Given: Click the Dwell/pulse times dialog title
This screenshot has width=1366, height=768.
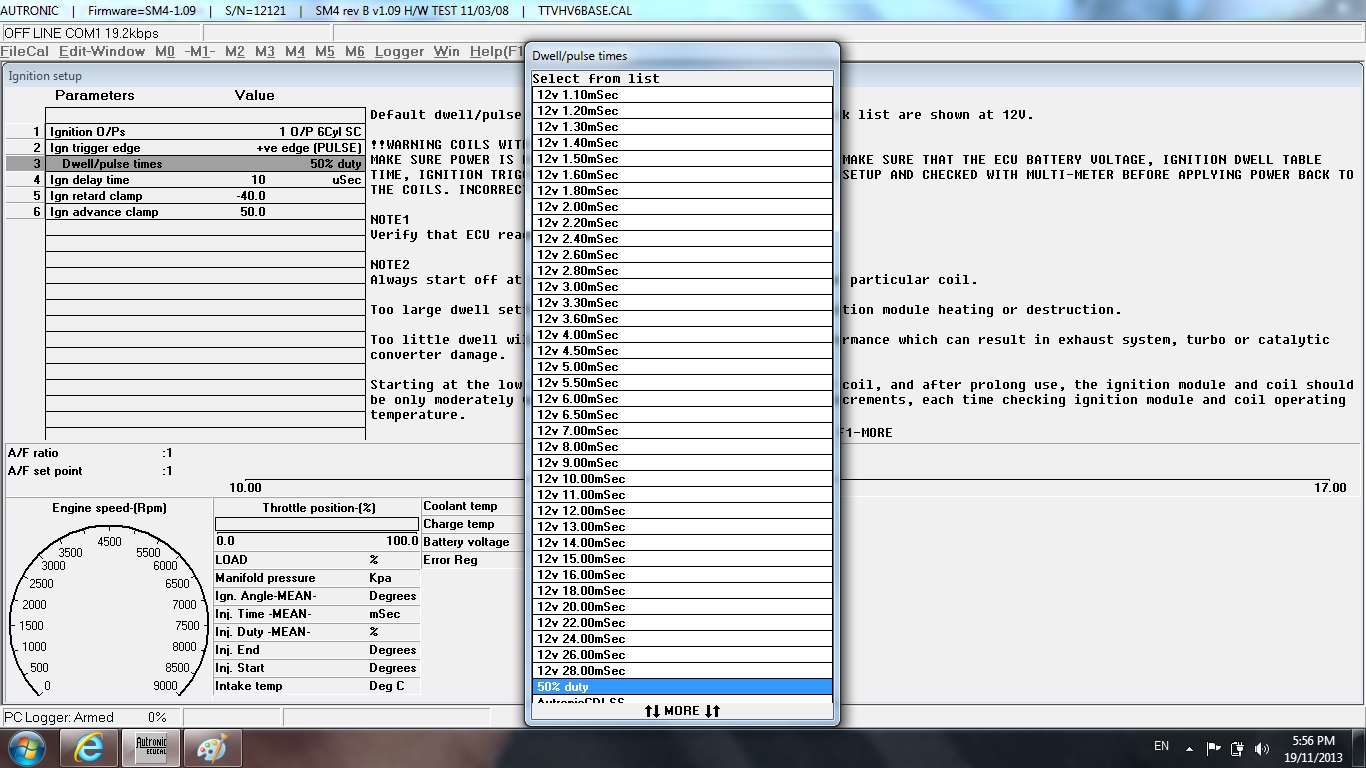Looking at the screenshot, I should (x=580, y=56).
